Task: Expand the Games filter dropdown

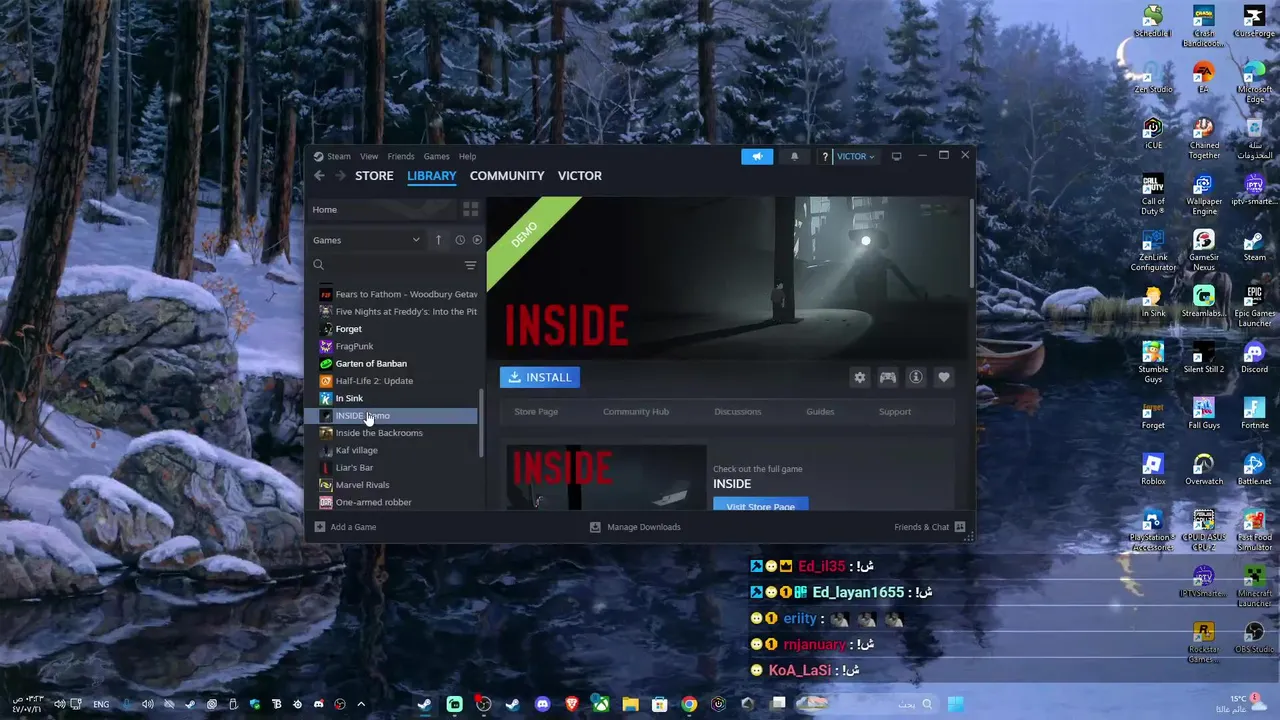Action: [x=367, y=240]
